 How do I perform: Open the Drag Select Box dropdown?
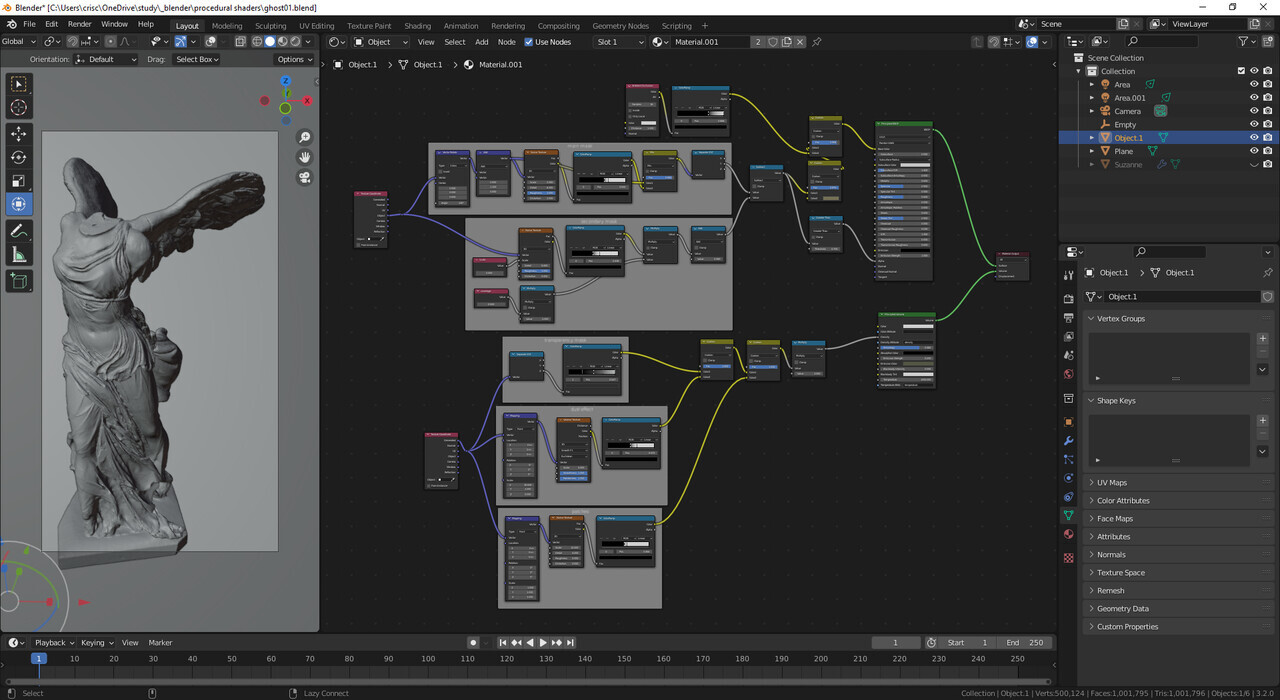pyautogui.click(x=196, y=59)
